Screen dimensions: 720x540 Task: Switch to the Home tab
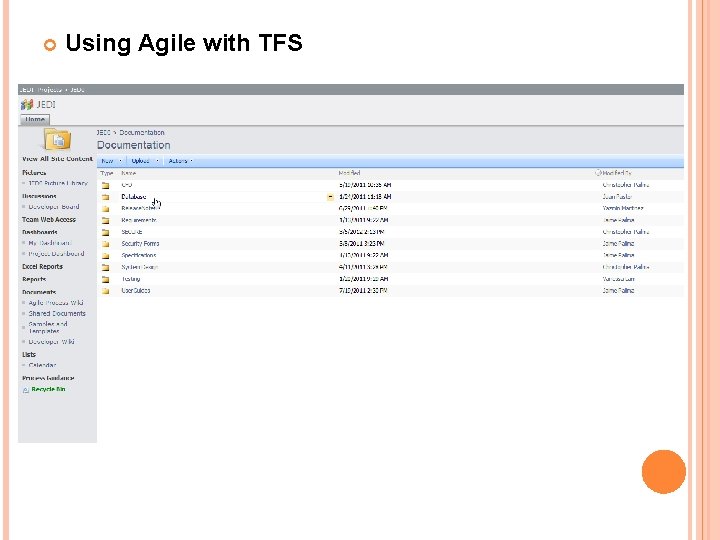[35, 119]
